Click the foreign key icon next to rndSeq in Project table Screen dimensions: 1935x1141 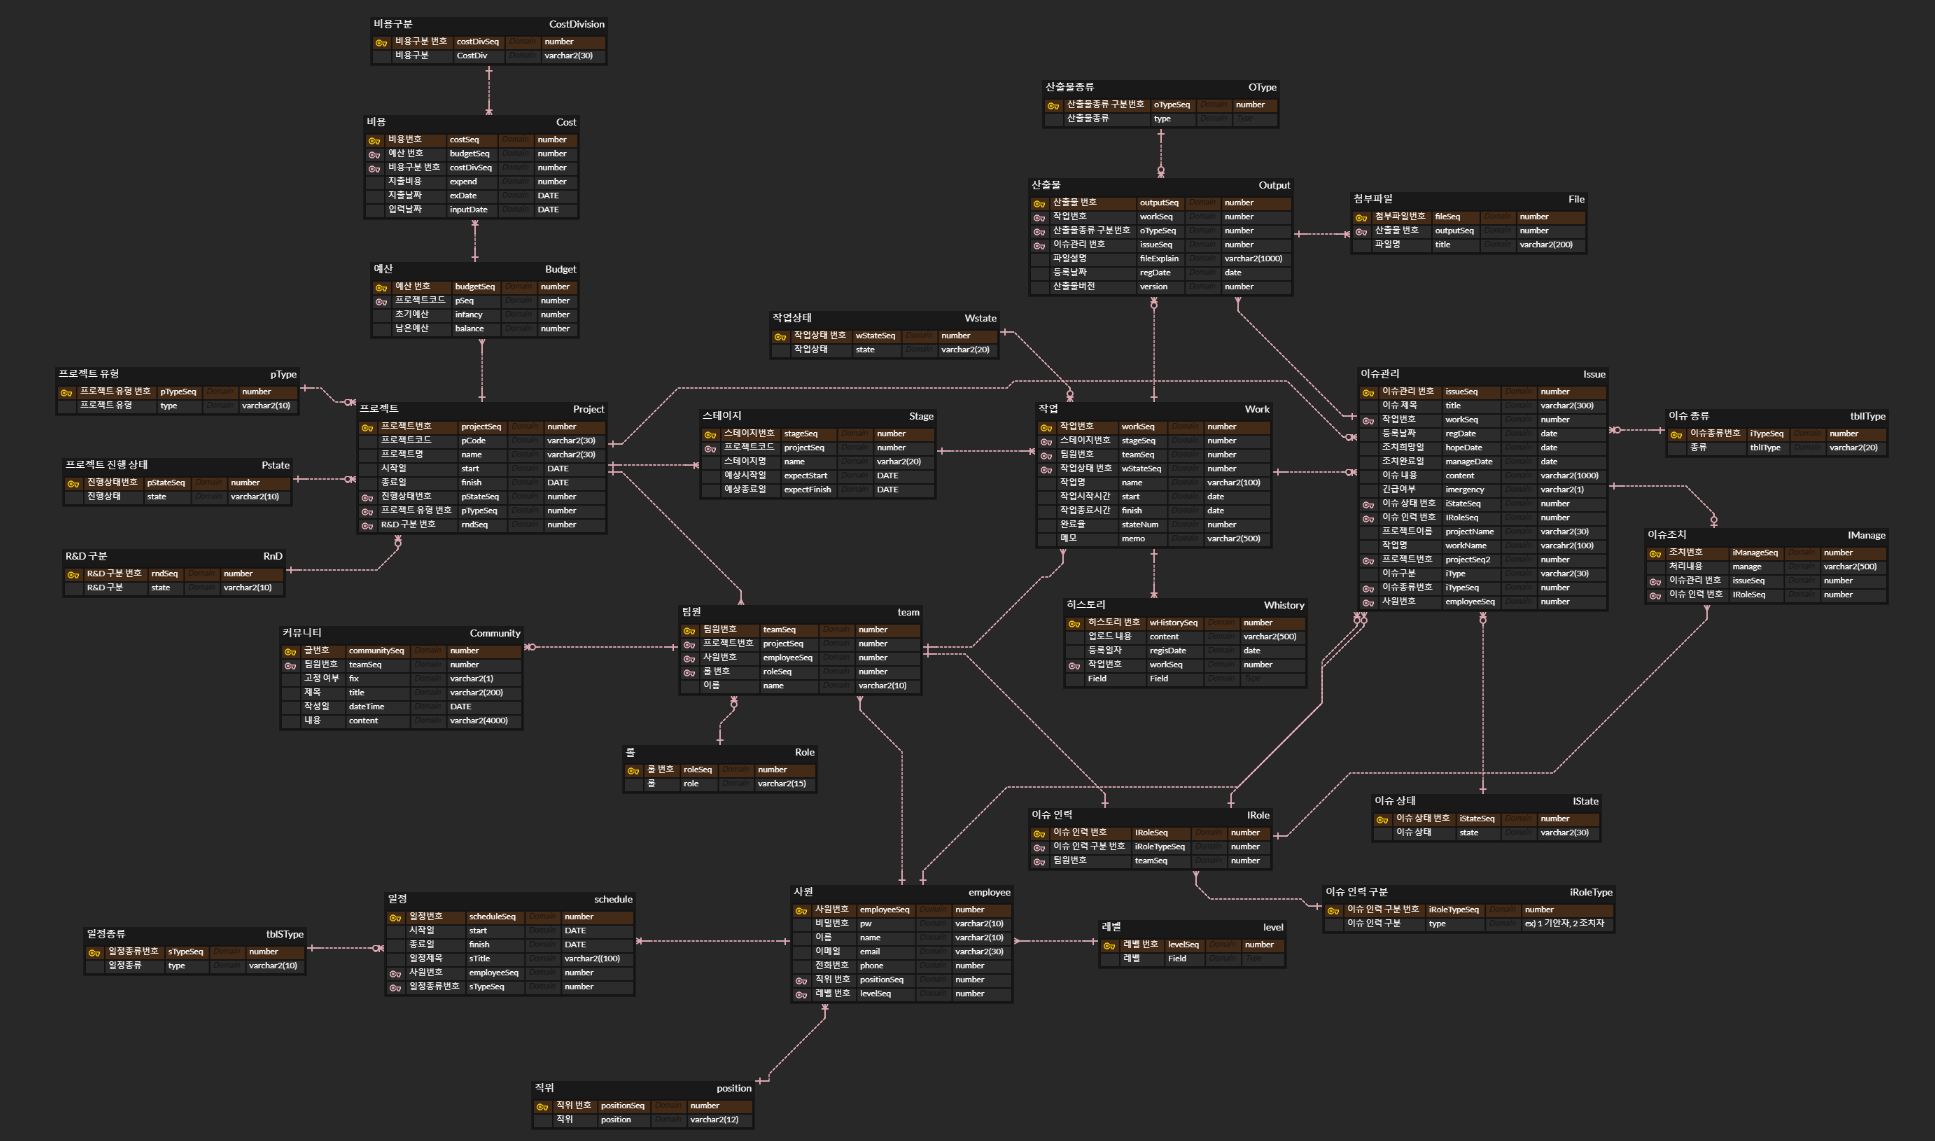tap(367, 525)
